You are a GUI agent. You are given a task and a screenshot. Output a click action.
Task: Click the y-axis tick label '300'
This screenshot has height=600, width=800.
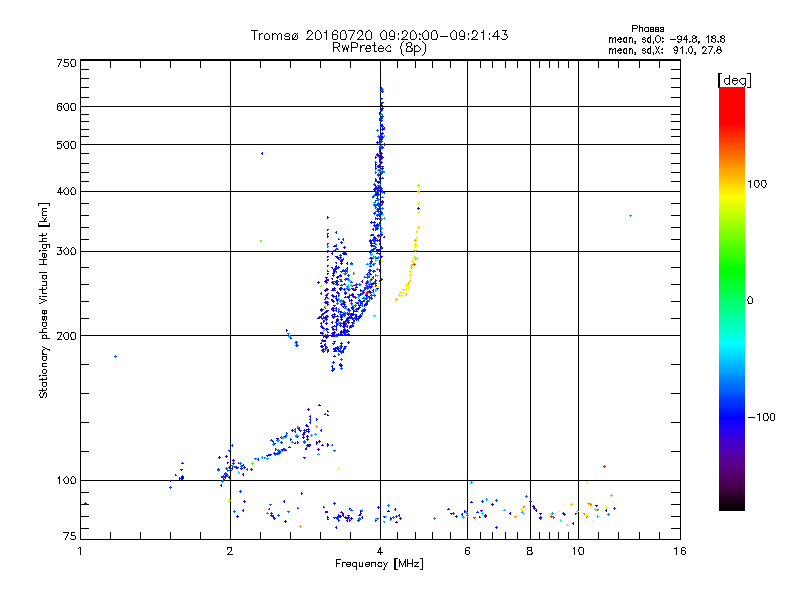[x=66, y=252]
